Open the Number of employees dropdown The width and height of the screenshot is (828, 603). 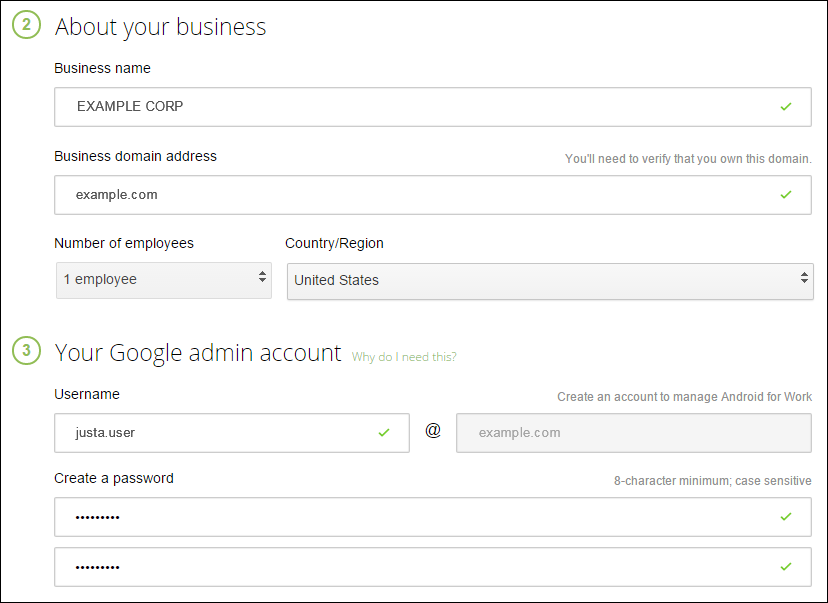click(163, 280)
